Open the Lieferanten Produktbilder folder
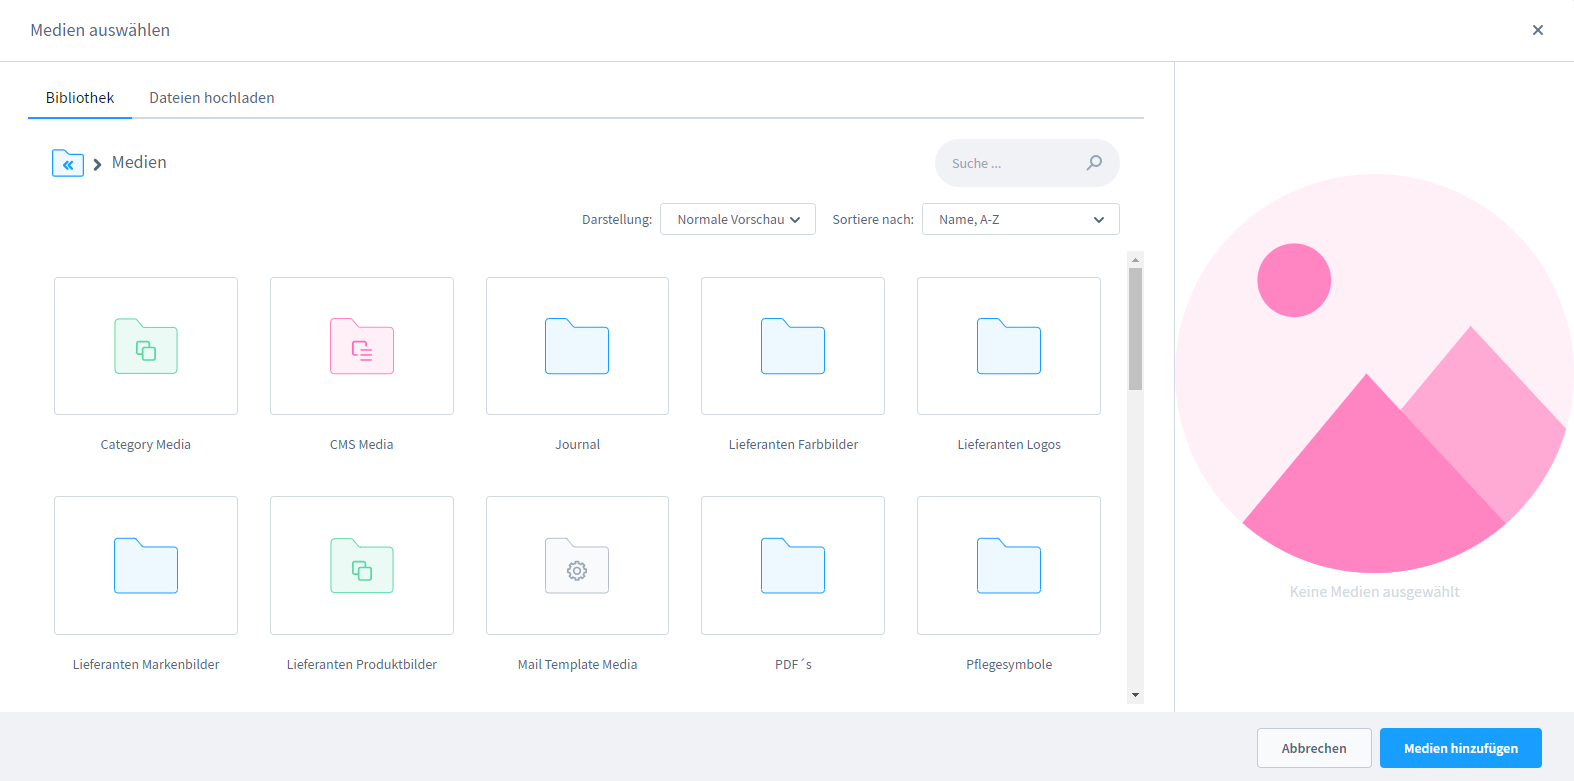Screen dimensions: 1574x781 point(362,565)
